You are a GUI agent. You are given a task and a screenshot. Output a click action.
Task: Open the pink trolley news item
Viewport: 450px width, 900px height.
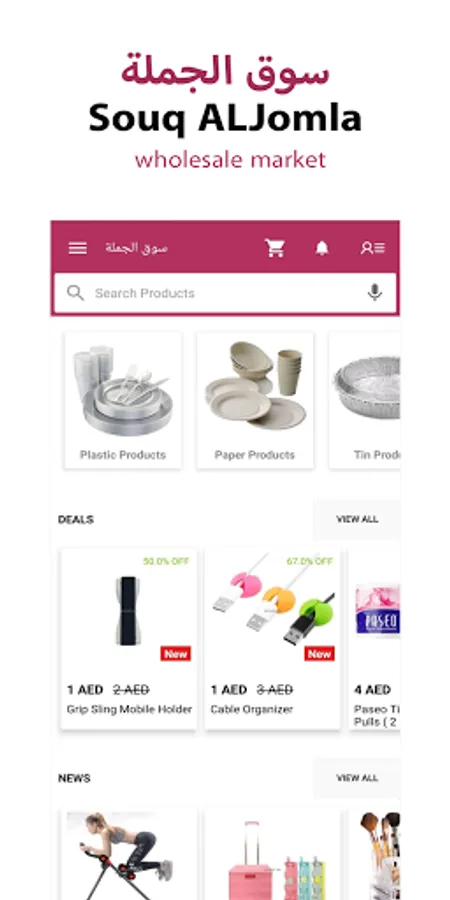tap(272, 854)
